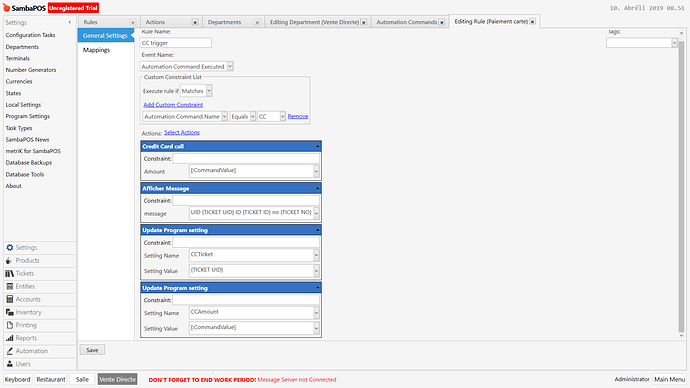
Task: Open Keyboard button in bottom bar
Action: point(18,379)
